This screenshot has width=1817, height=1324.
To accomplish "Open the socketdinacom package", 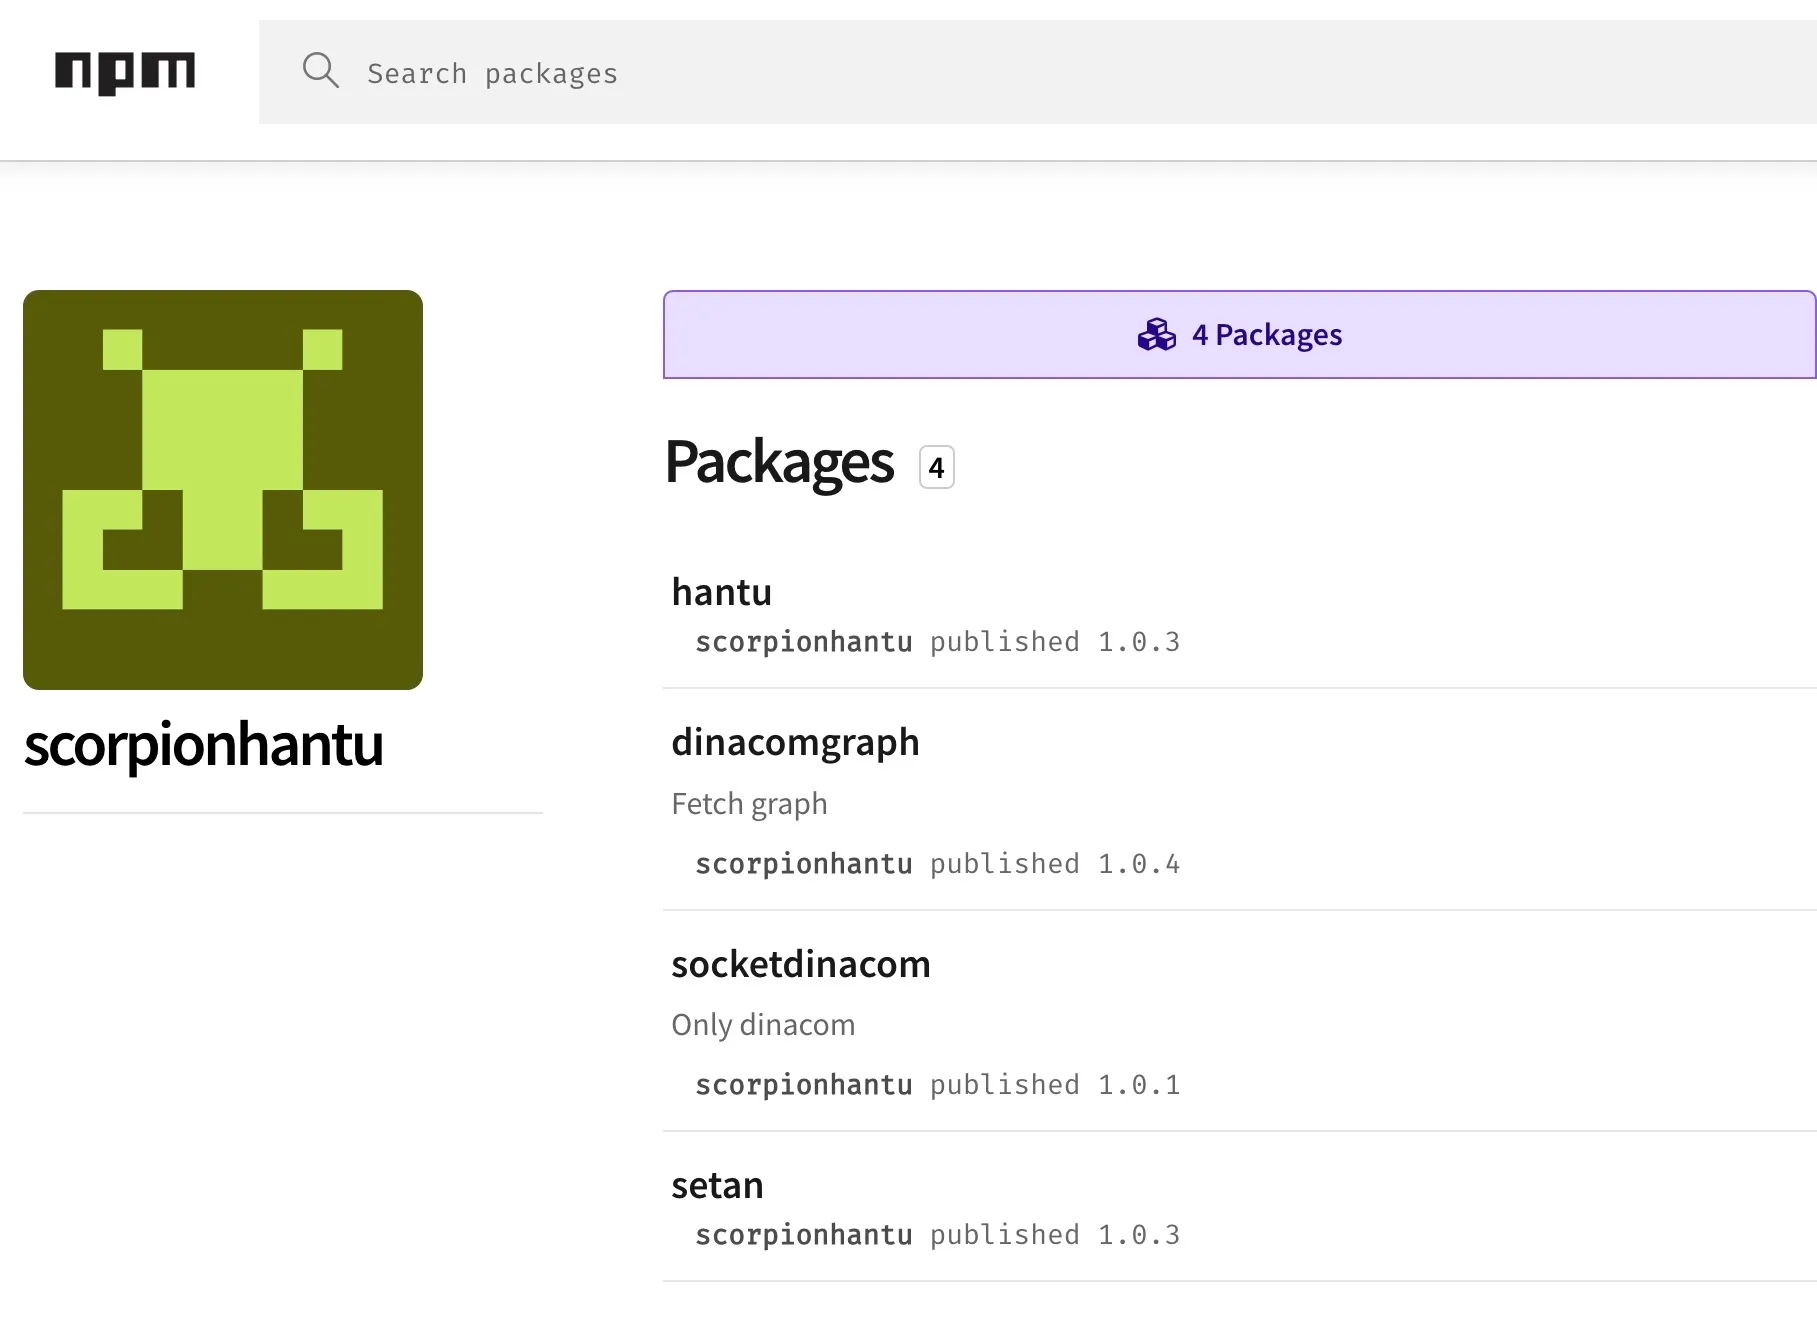I will (x=801, y=964).
